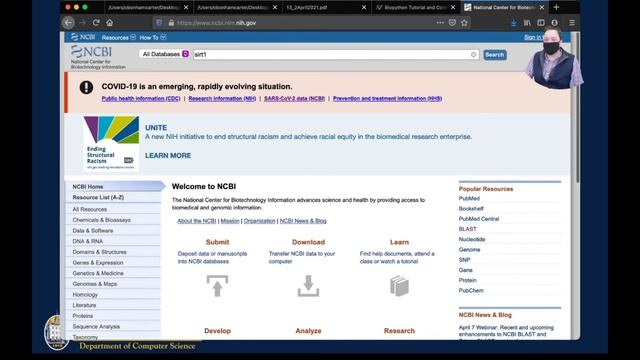640x360 pixels.
Task: Open Homology sidebar item
Action: pos(85,294)
